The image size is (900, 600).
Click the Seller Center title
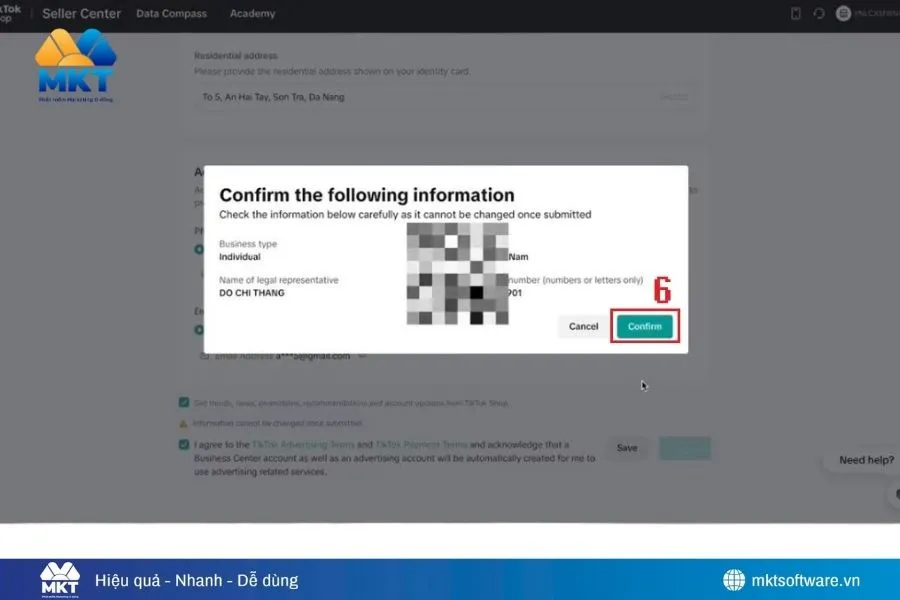[82, 14]
